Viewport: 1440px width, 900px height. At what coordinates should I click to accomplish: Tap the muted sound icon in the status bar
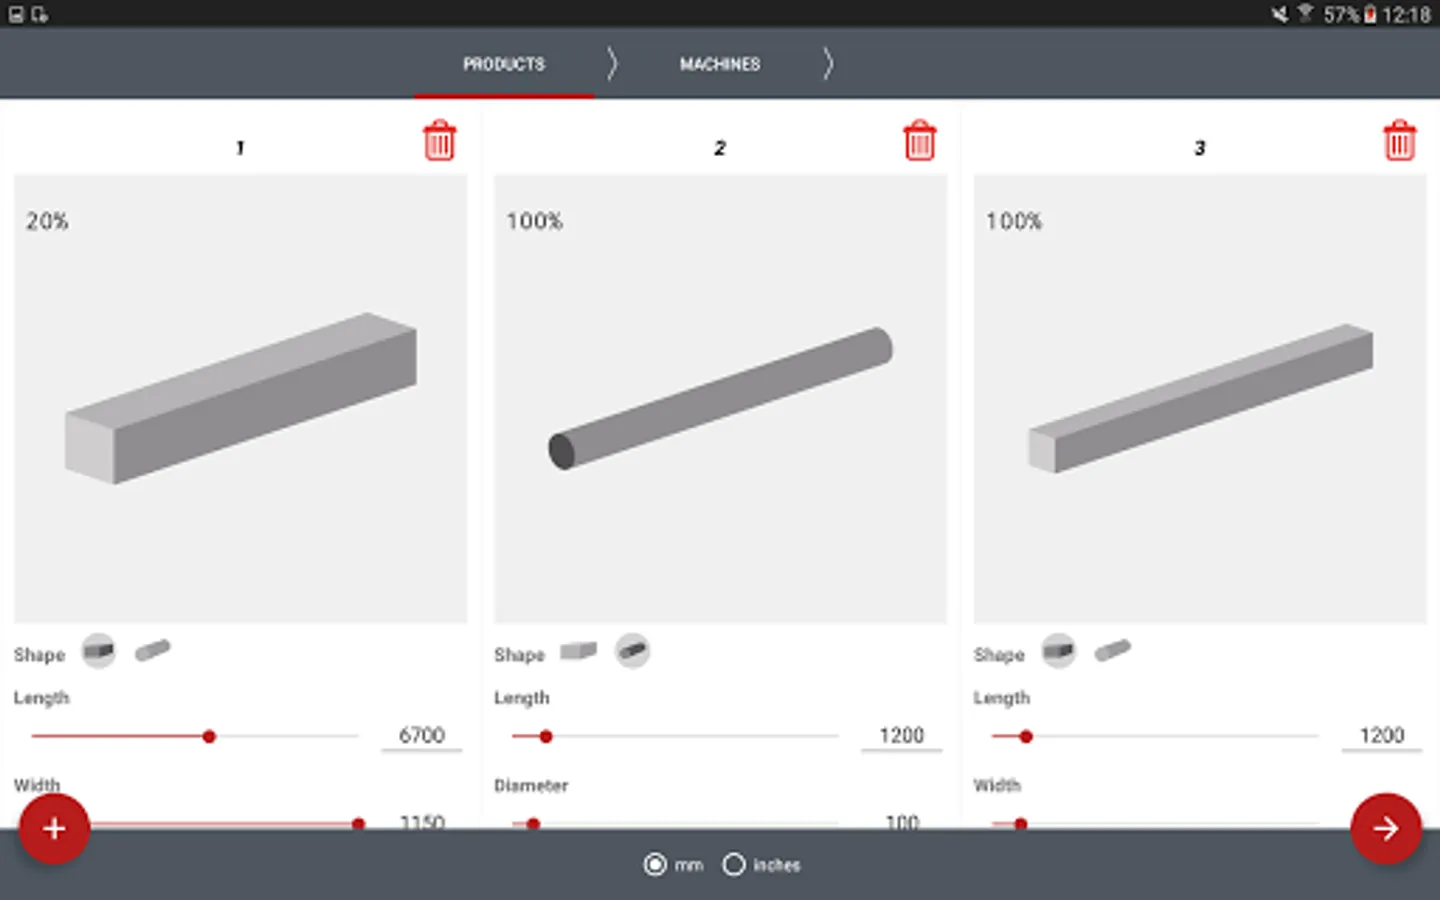coord(1279,14)
